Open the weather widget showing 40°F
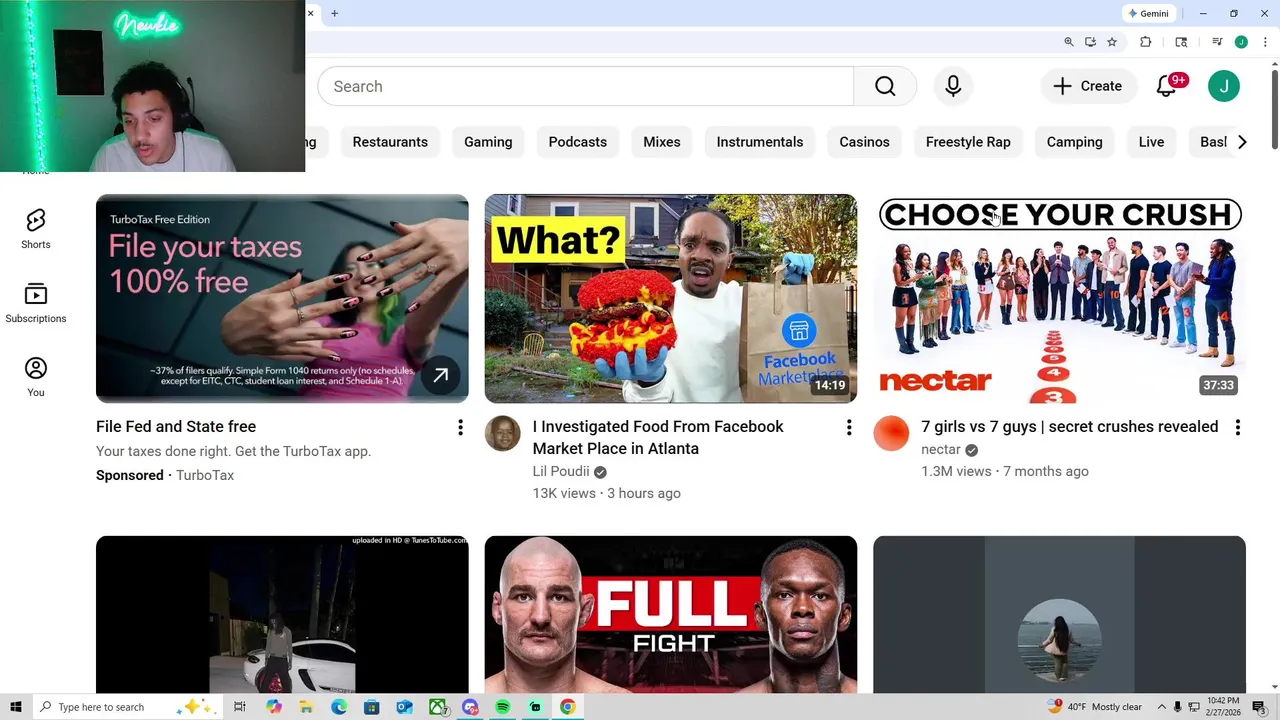 click(1095, 707)
